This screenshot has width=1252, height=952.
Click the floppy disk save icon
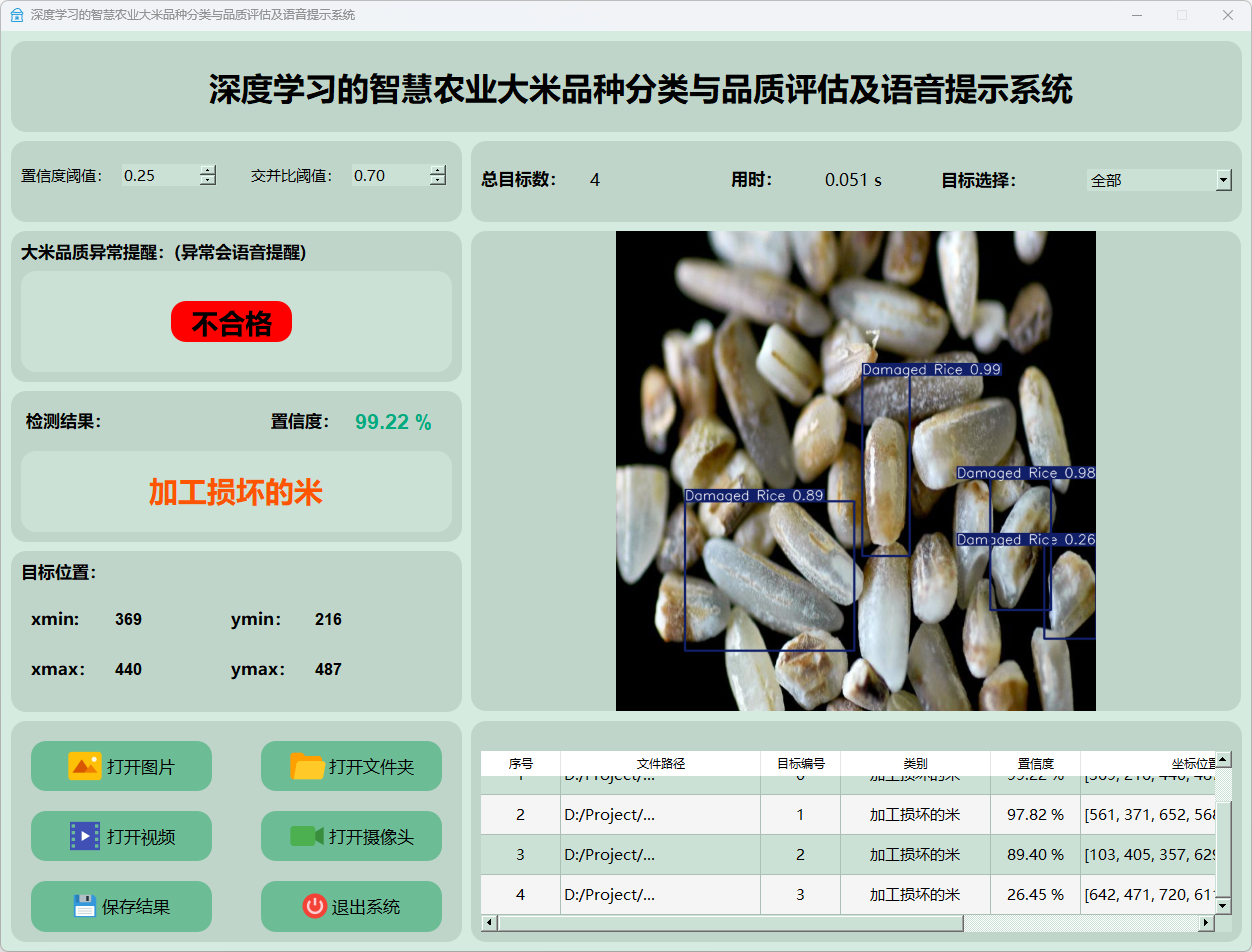pyautogui.click(x=84, y=906)
